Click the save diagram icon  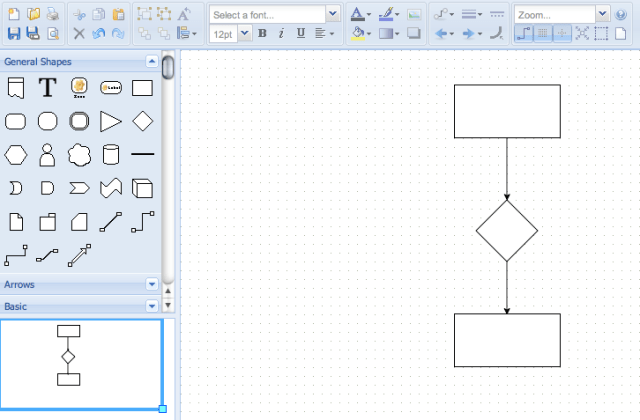coord(14,33)
